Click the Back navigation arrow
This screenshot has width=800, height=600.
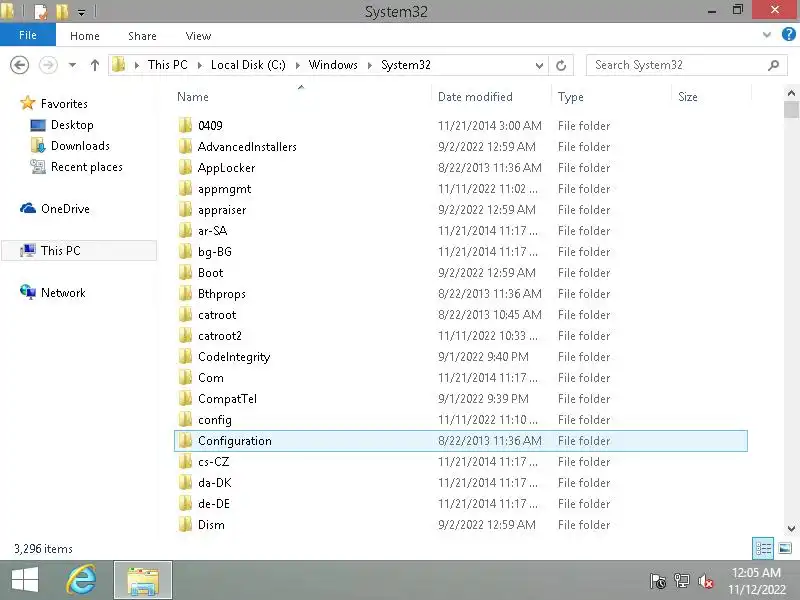19,65
